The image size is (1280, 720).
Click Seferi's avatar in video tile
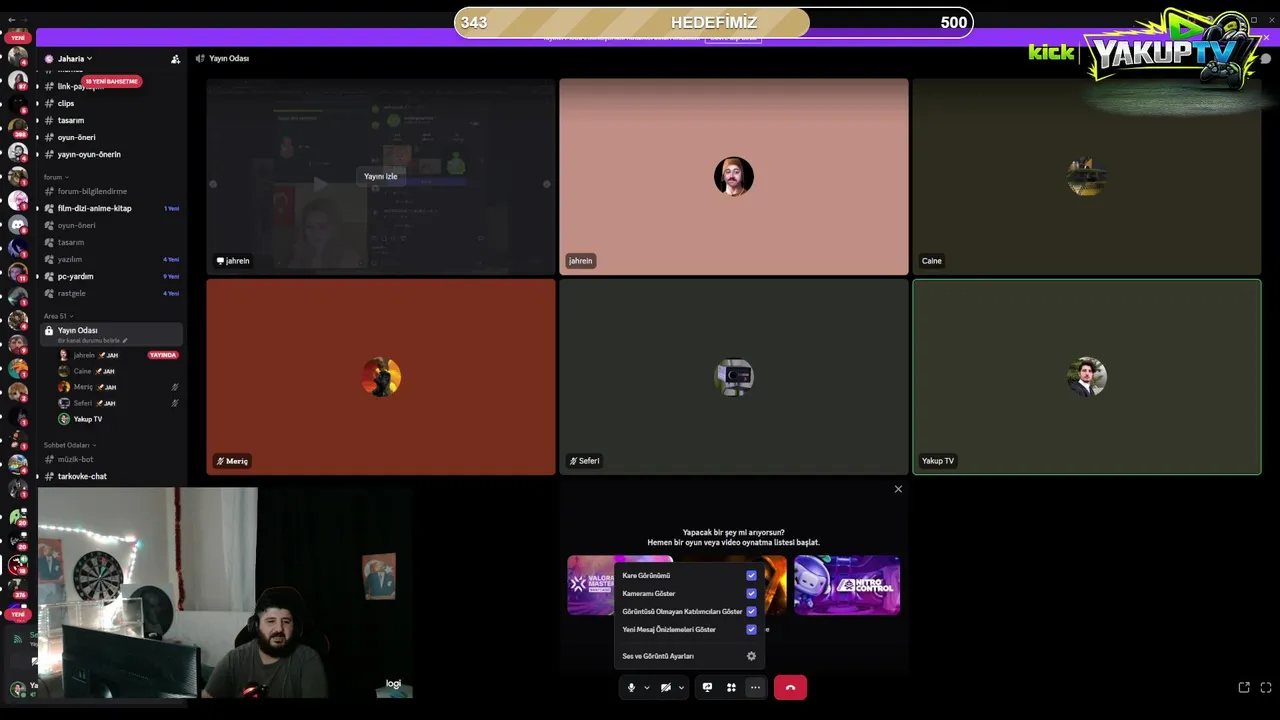(x=734, y=376)
